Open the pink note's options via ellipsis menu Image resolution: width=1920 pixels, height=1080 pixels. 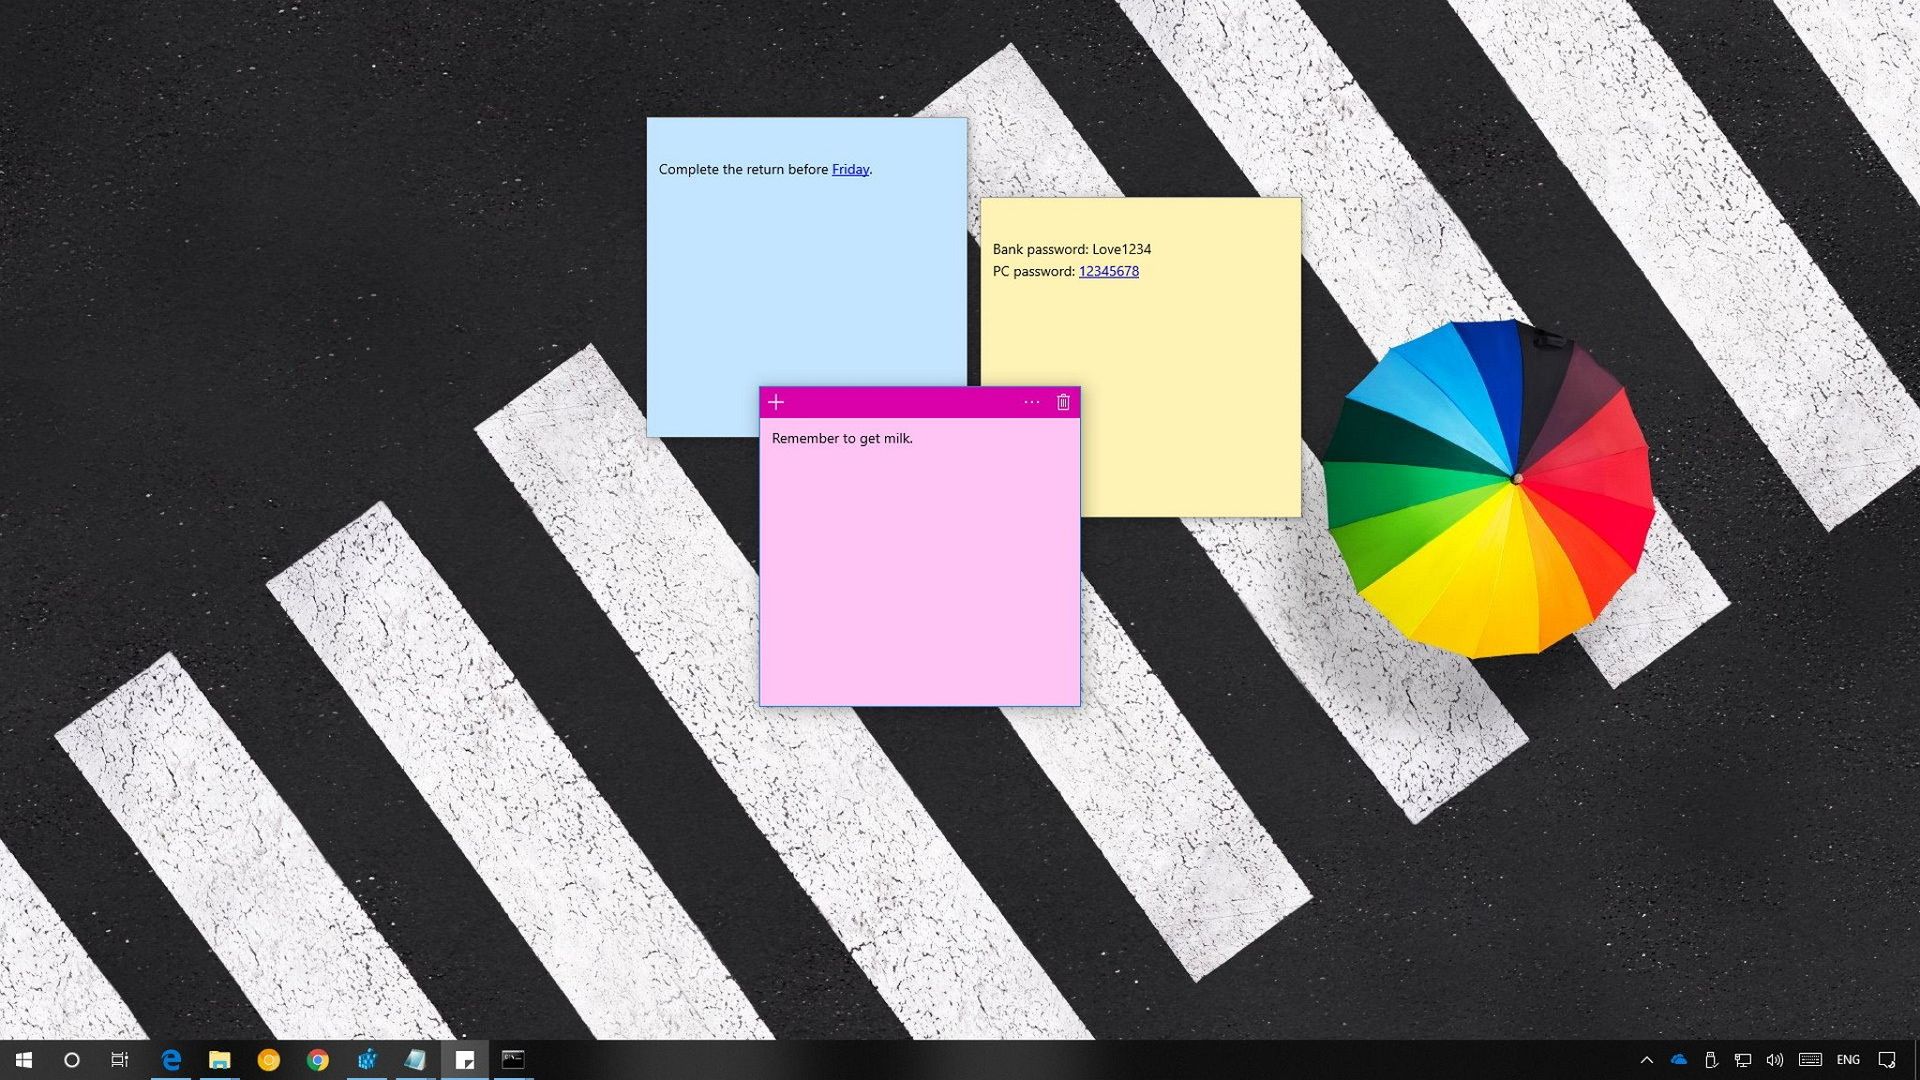1031,402
